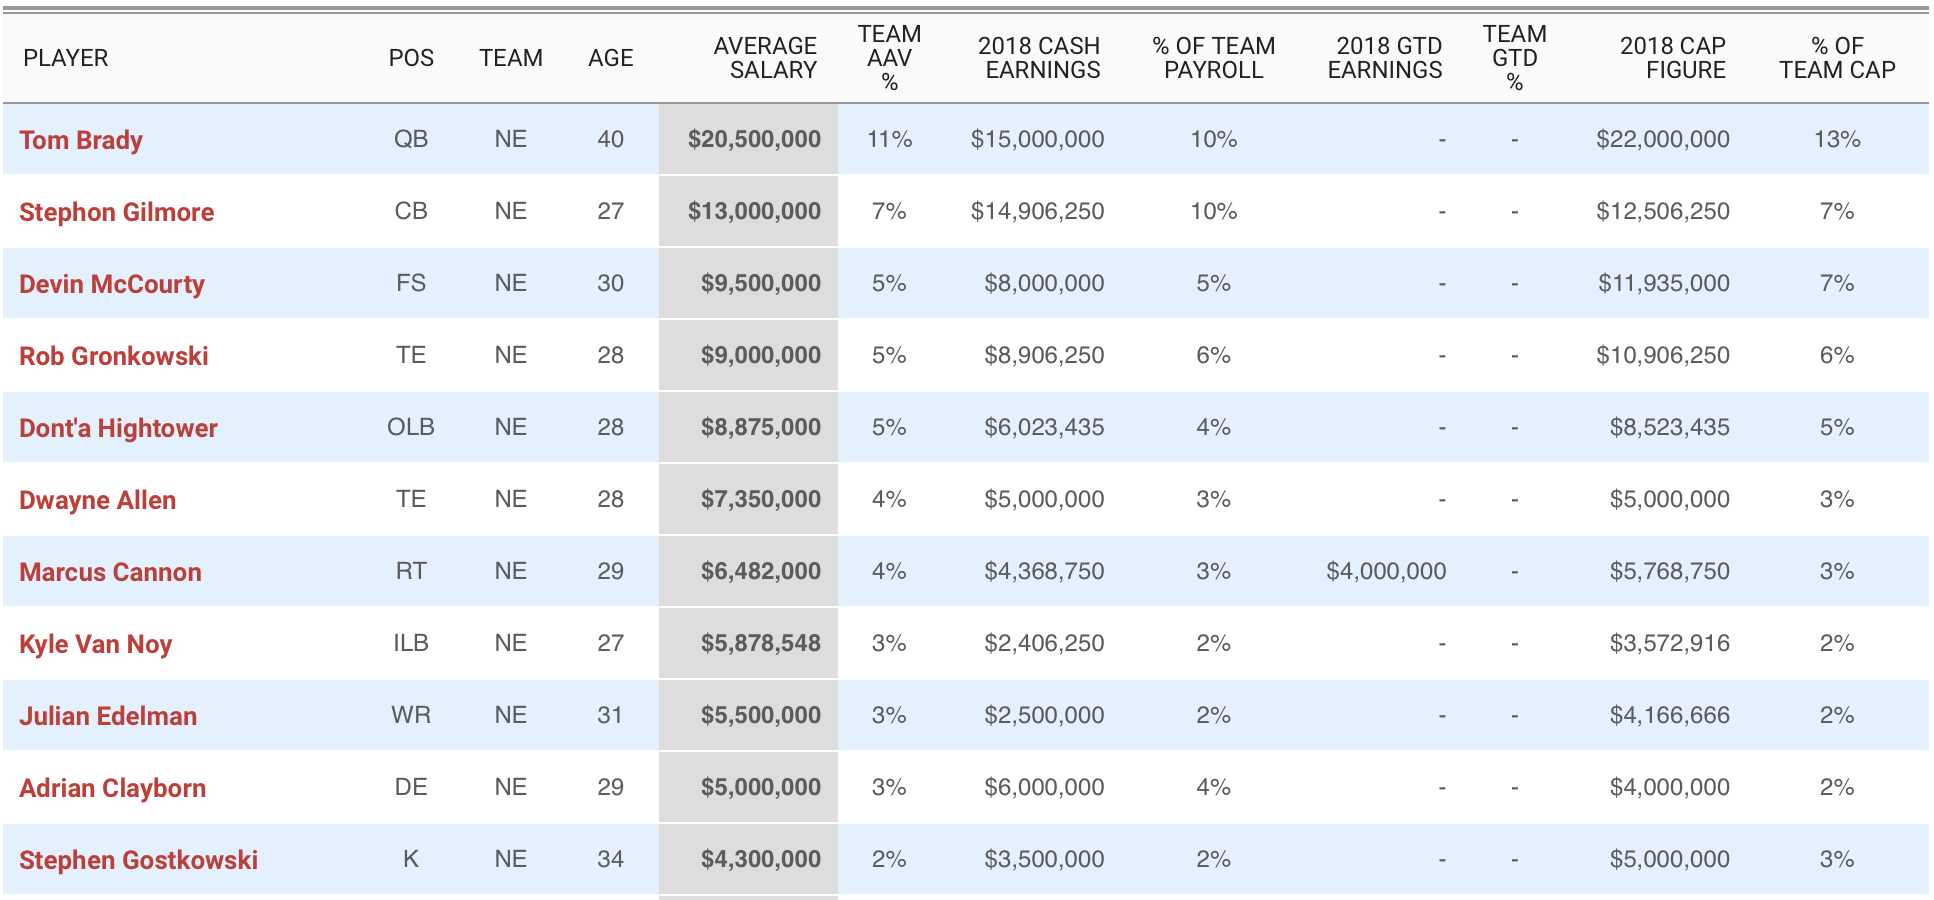Open Julian Edelman's player page
Viewport: 1934px width, 900px height.
tap(108, 716)
